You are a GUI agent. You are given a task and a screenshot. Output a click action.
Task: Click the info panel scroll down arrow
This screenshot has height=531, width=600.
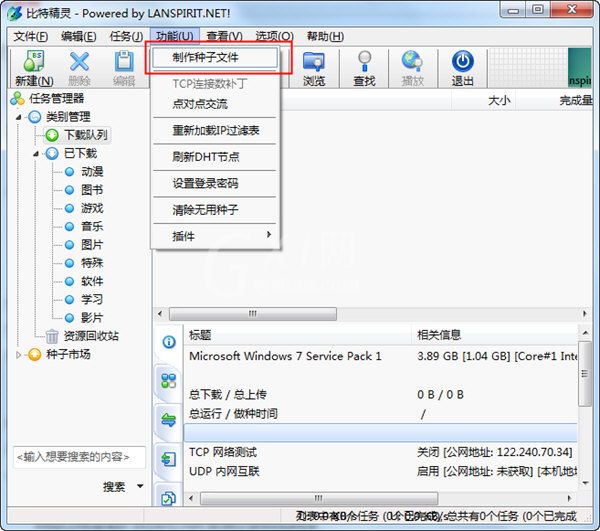point(585,483)
